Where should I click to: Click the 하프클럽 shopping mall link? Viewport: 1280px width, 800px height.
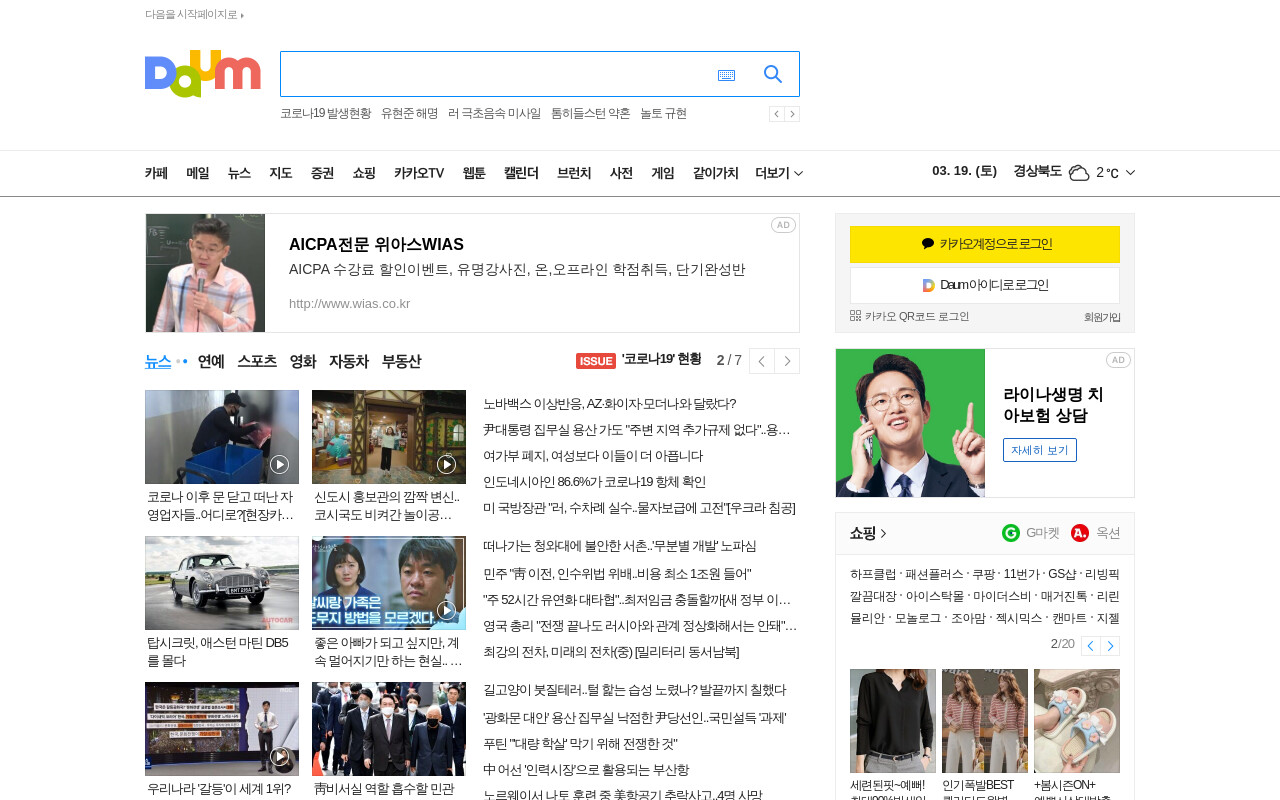click(873, 575)
